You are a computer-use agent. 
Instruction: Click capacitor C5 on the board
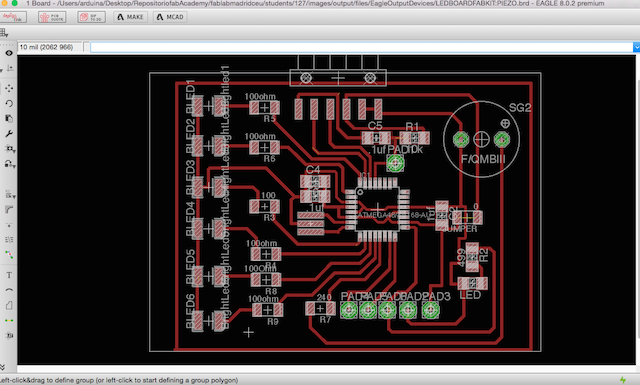376,138
